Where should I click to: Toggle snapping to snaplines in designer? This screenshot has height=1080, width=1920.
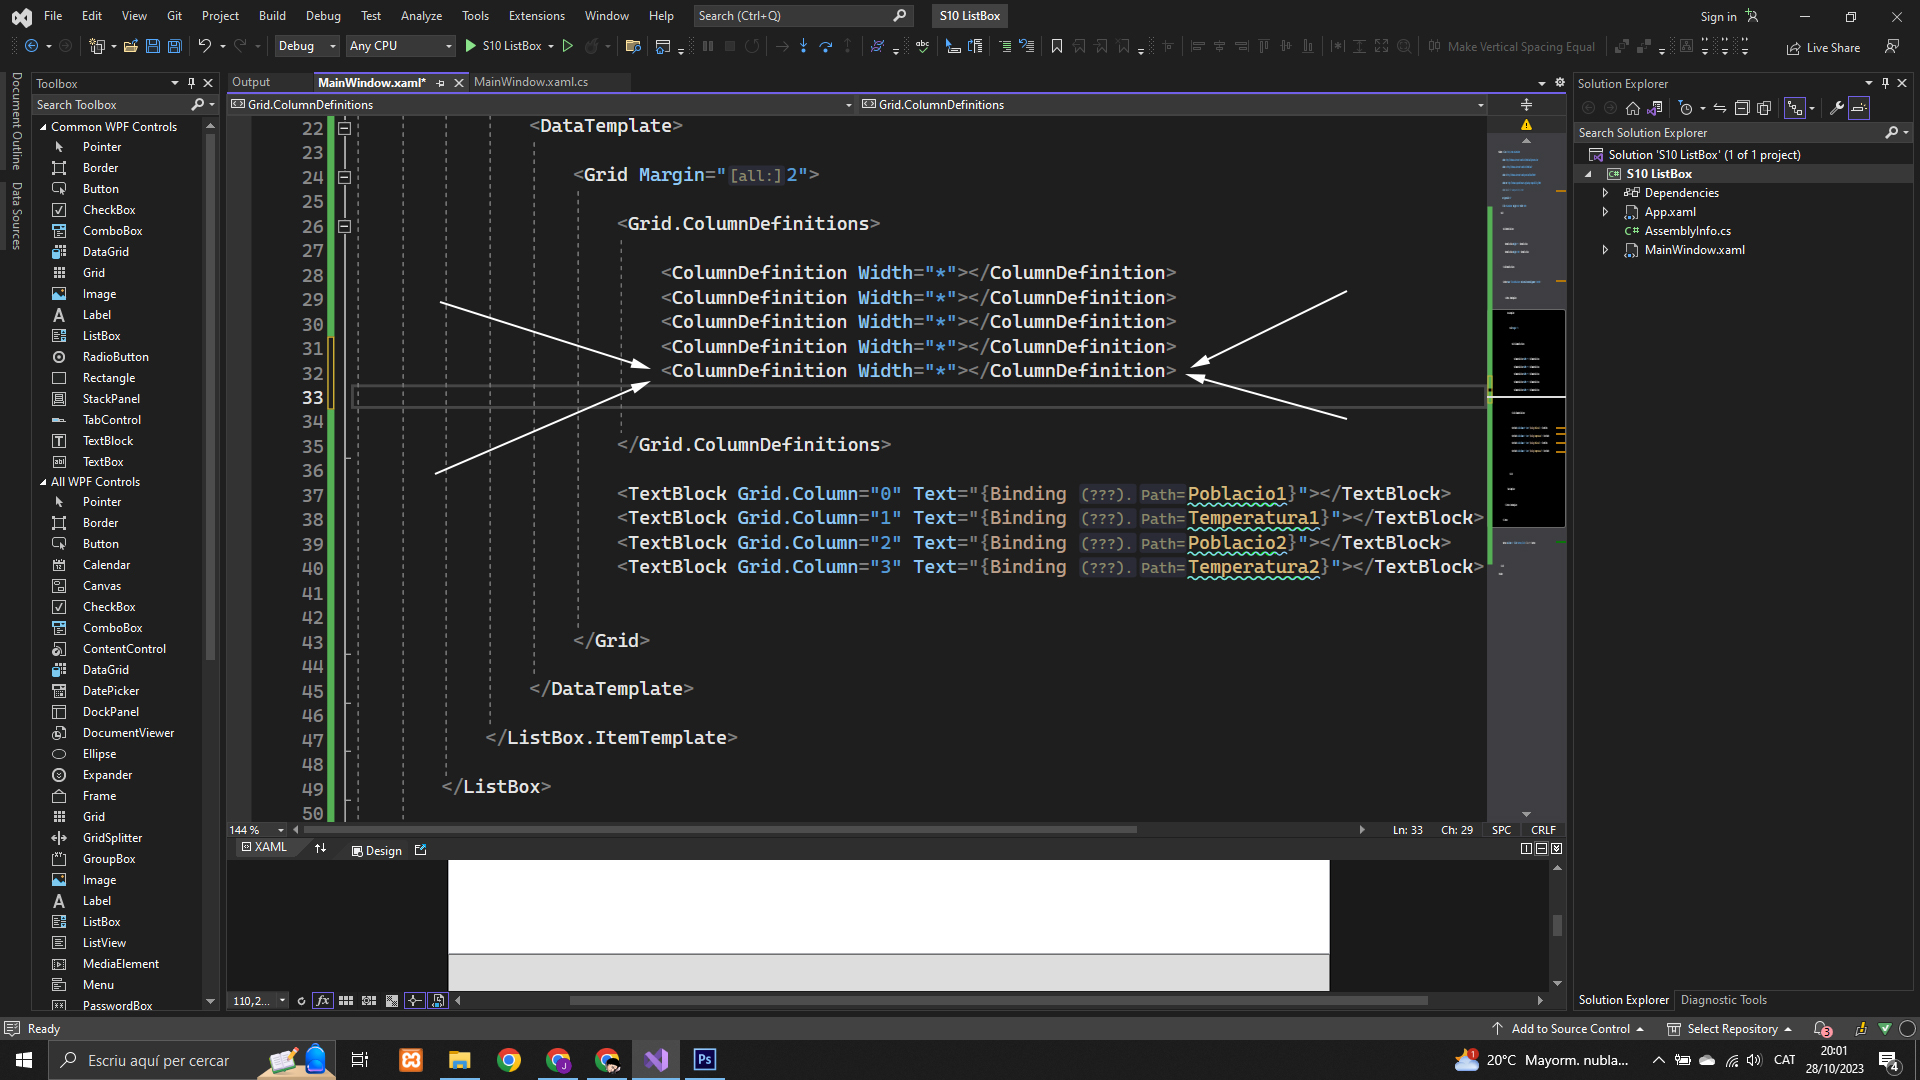[x=414, y=1001]
